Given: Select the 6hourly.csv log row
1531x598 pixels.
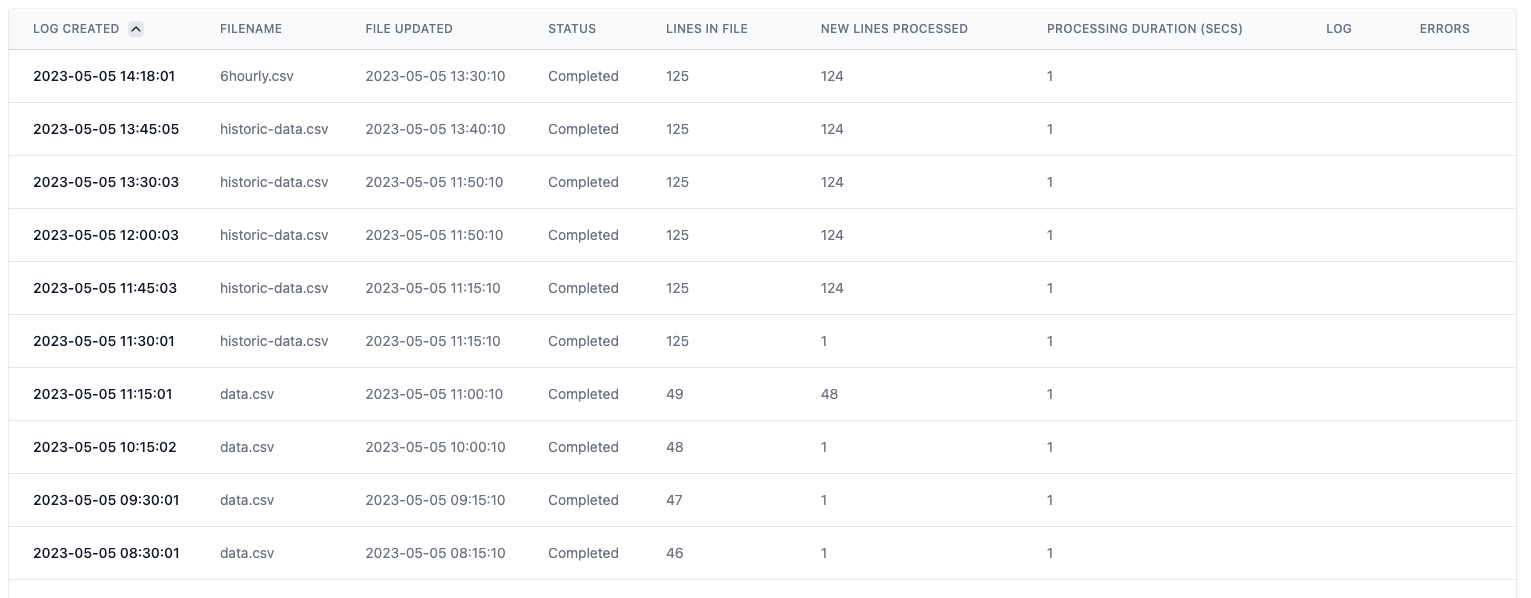Looking at the screenshot, I should pyautogui.click(x=256, y=76).
